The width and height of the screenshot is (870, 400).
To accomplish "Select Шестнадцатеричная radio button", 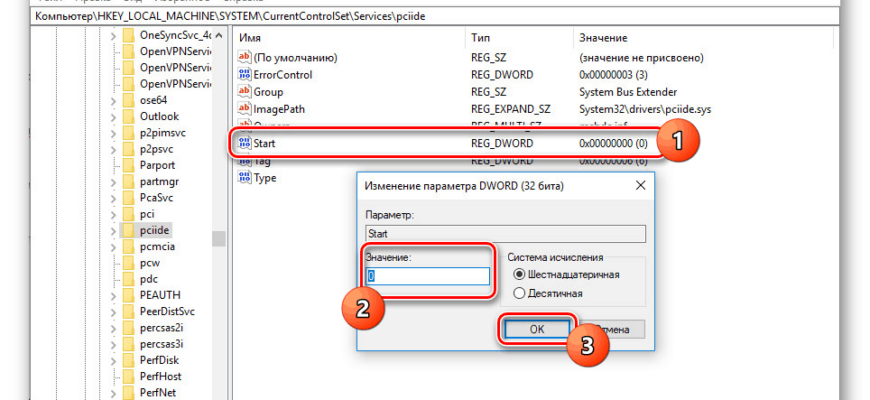I will [x=519, y=274].
